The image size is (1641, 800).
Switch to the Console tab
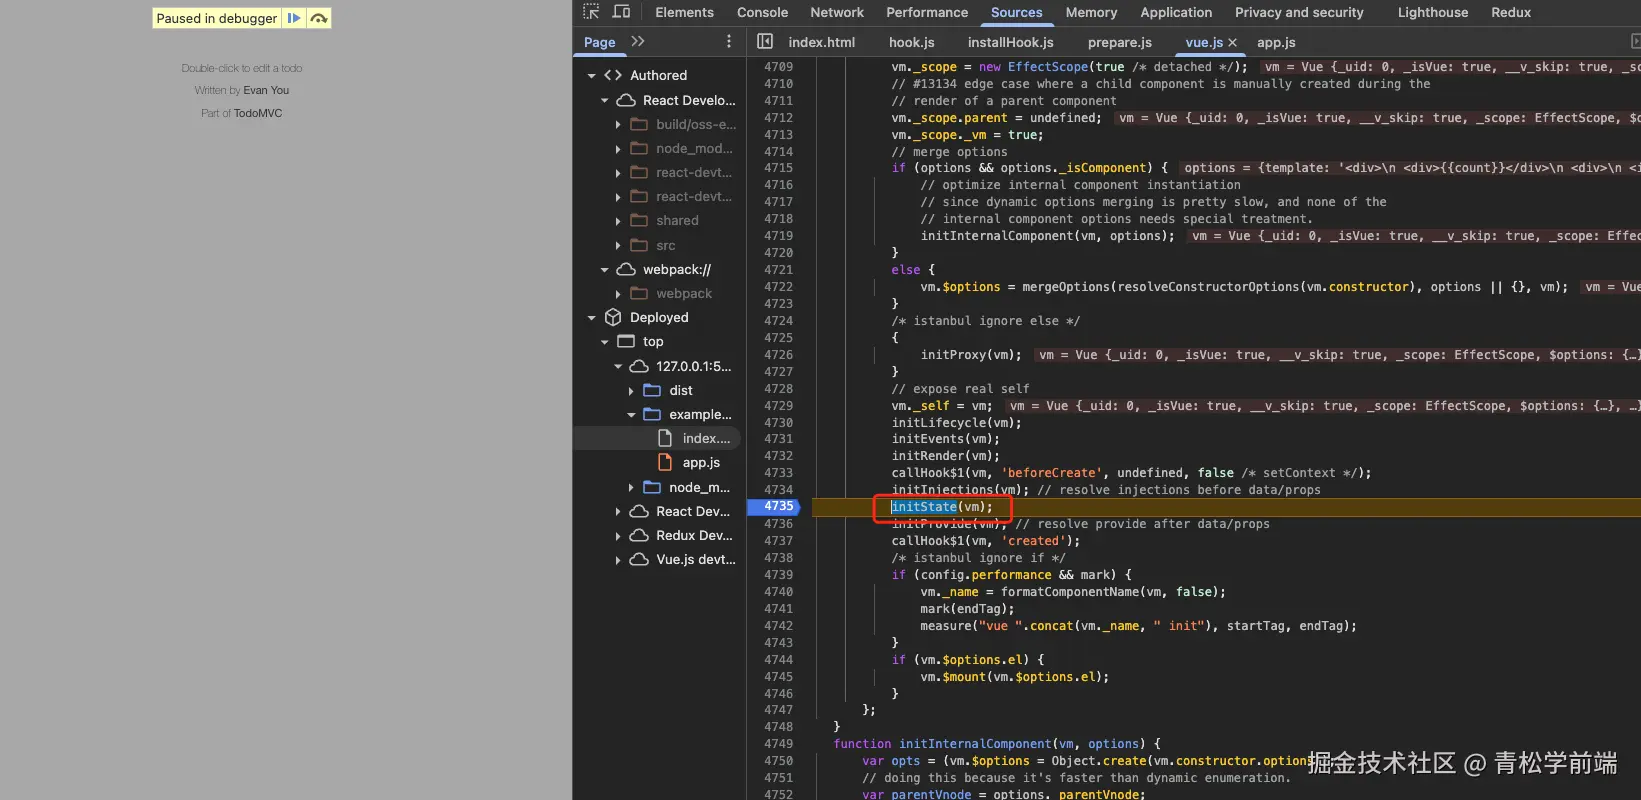762,12
